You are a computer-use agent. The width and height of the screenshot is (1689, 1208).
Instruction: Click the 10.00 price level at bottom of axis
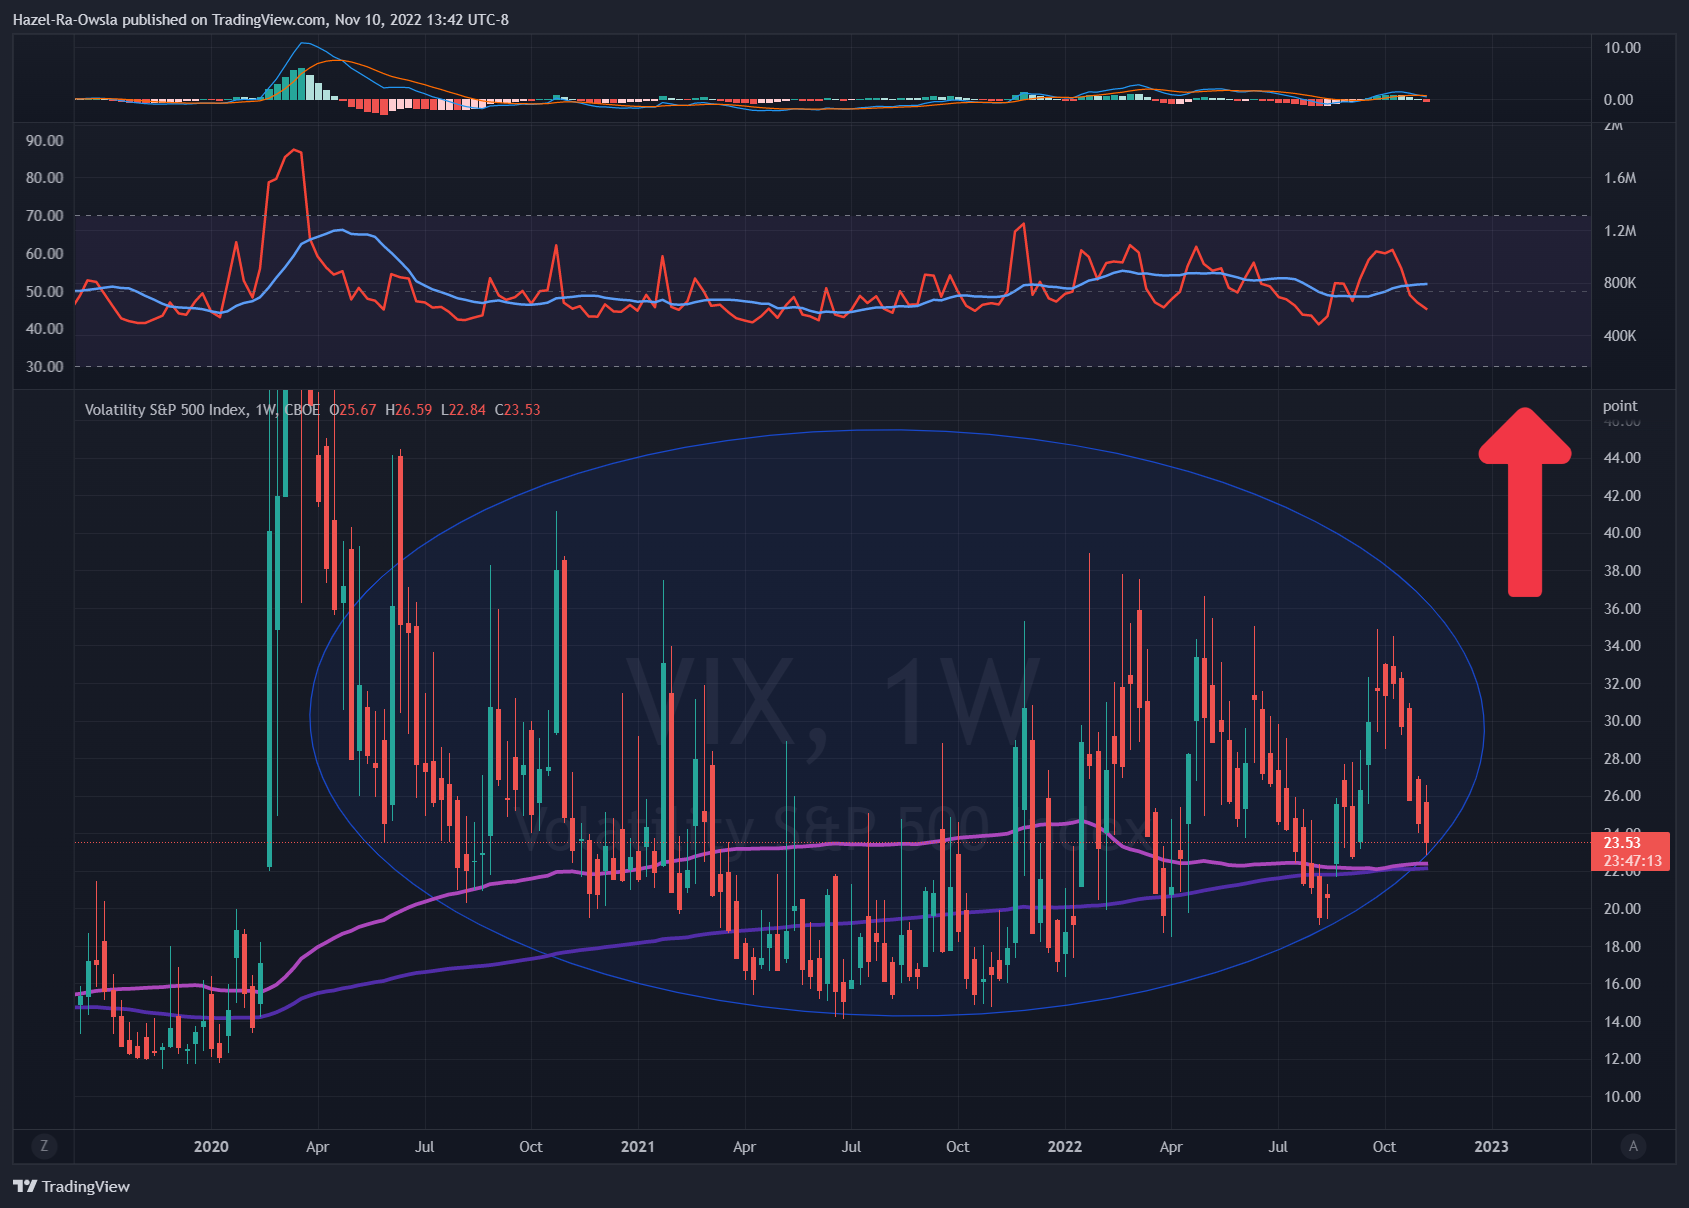[x=1622, y=1097]
